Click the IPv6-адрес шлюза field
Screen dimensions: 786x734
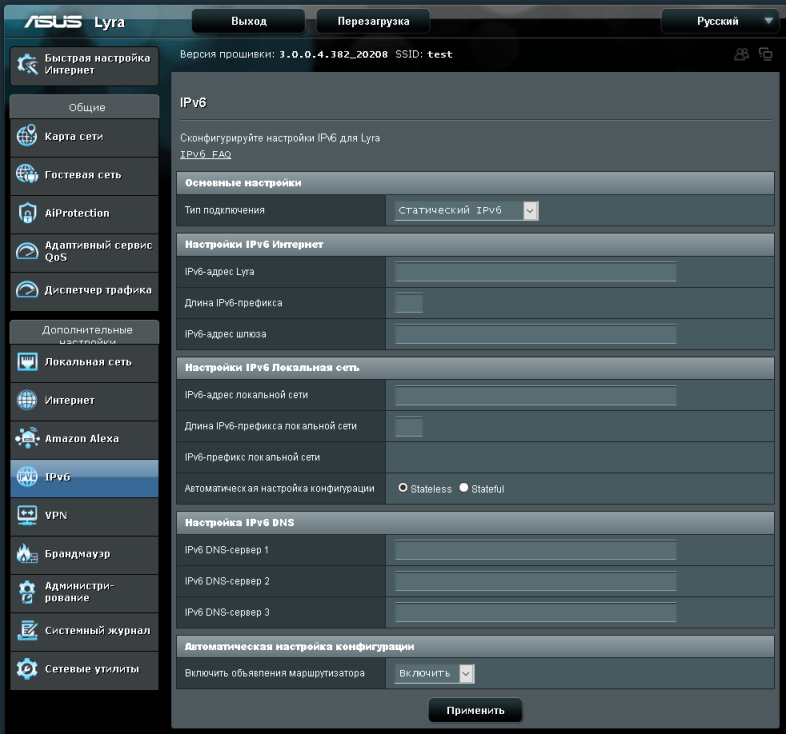(x=535, y=334)
